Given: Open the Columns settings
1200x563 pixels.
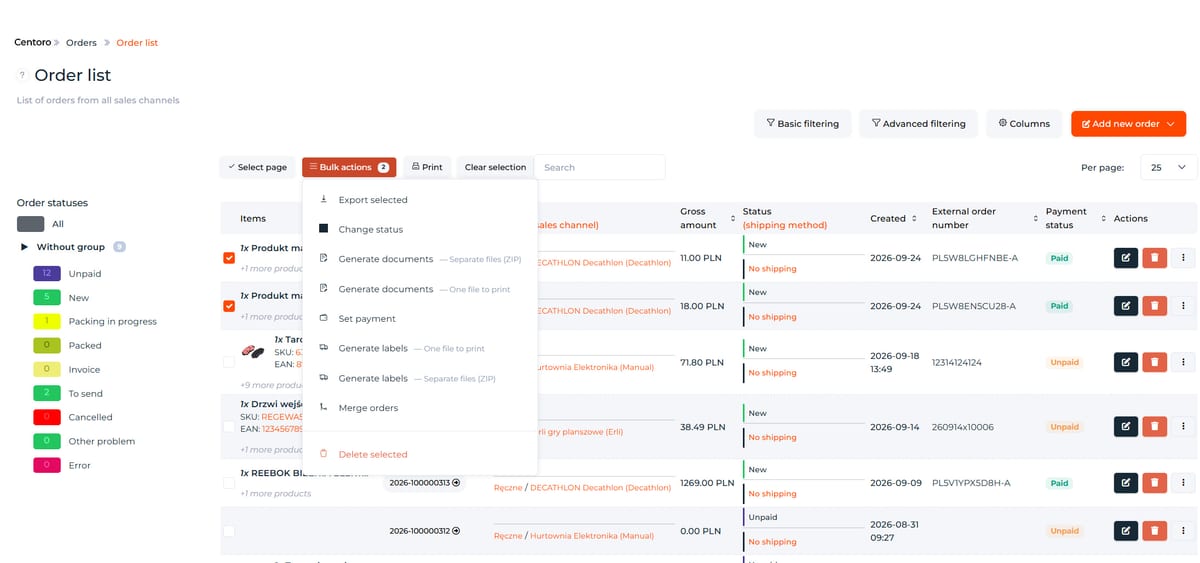Looking at the screenshot, I should click(1024, 124).
